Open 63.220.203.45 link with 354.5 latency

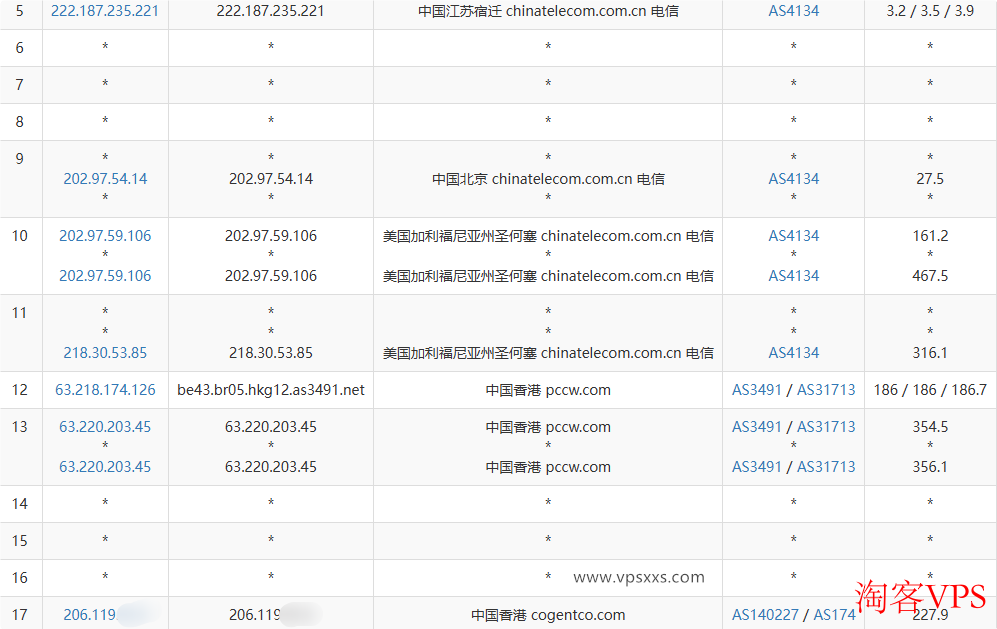tap(105, 427)
